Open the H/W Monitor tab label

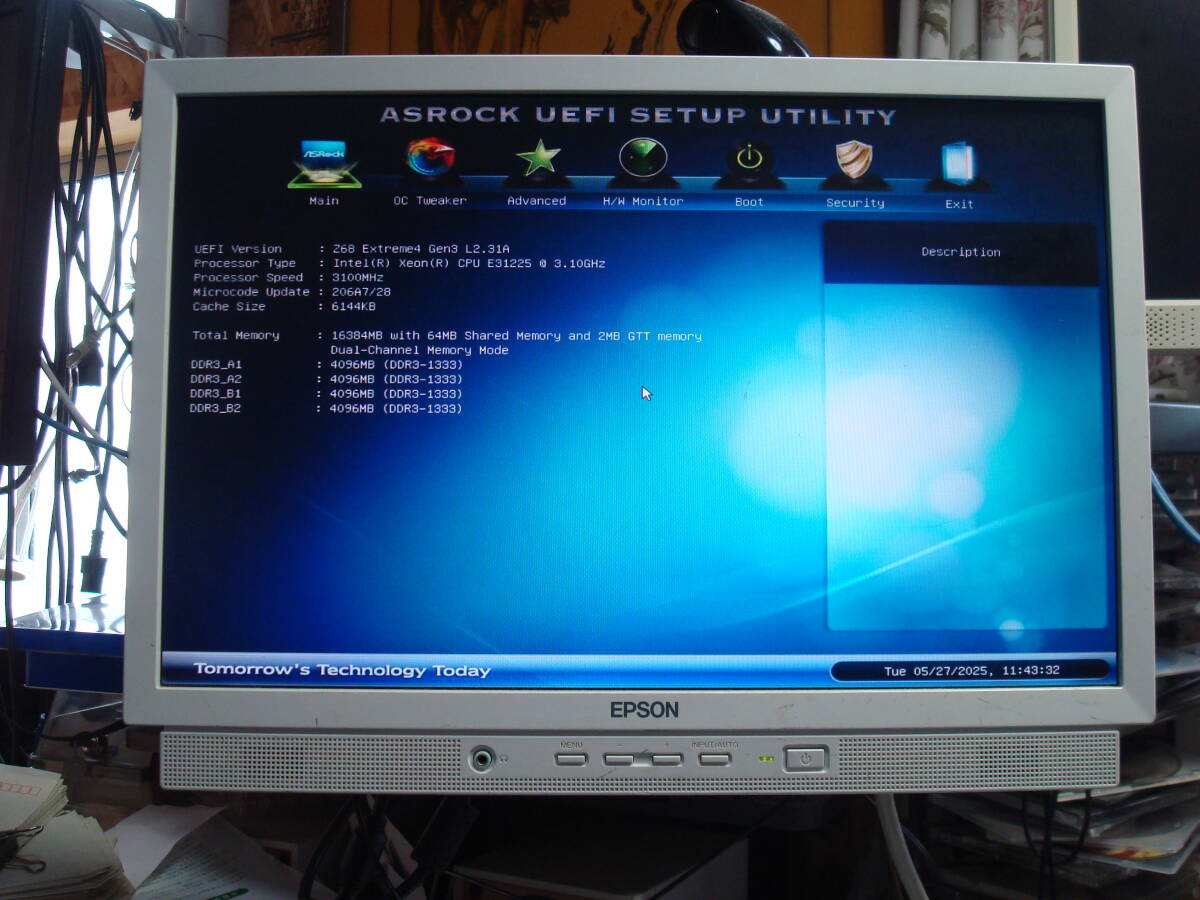(643, 201)
